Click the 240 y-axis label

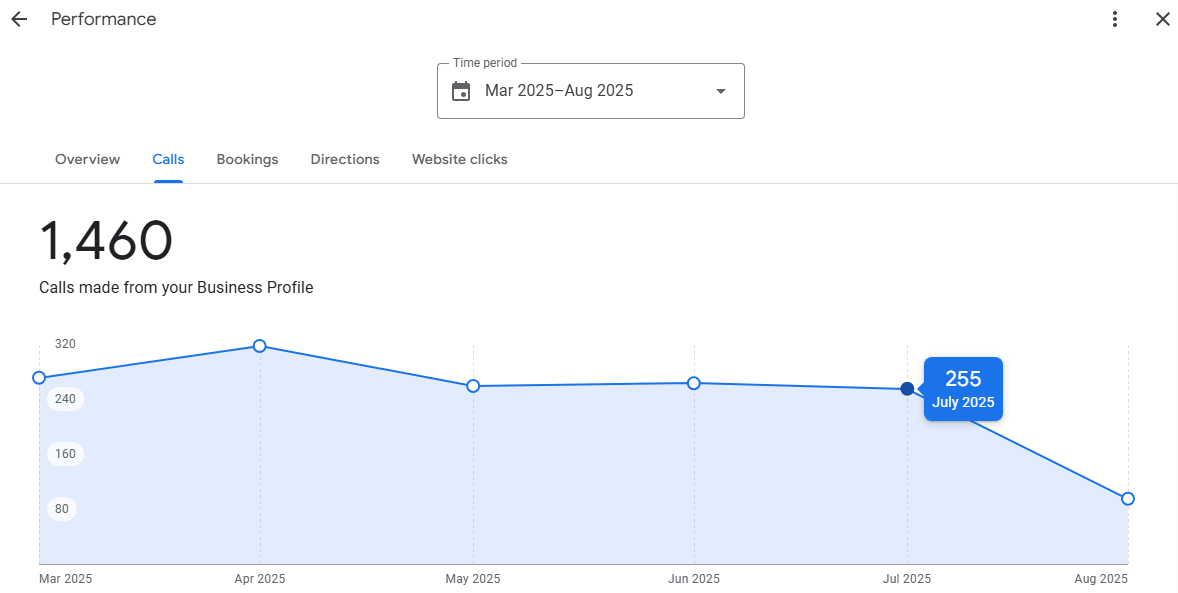tap(66, 399)
